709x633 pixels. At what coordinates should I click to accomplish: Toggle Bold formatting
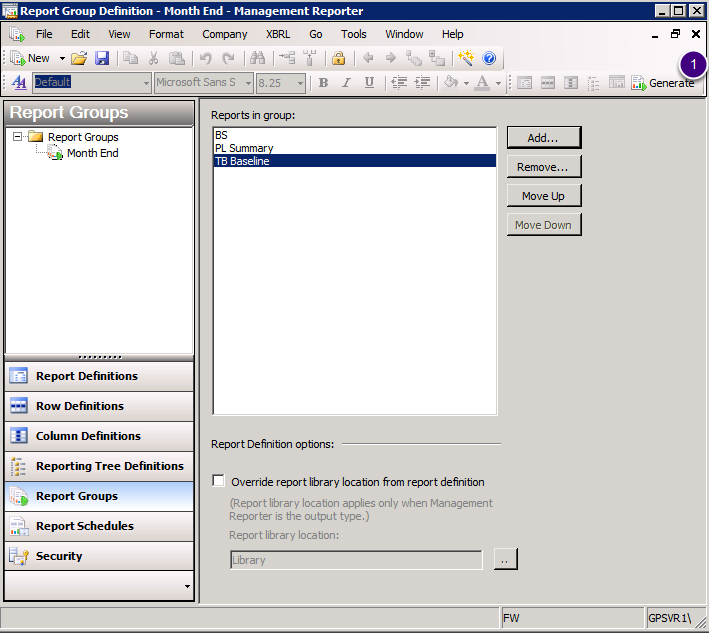click(323, 83)
